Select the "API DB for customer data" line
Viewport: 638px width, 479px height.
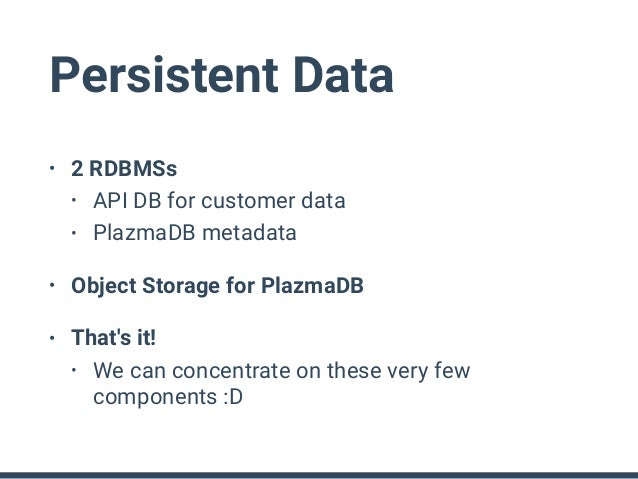[219, 201]
